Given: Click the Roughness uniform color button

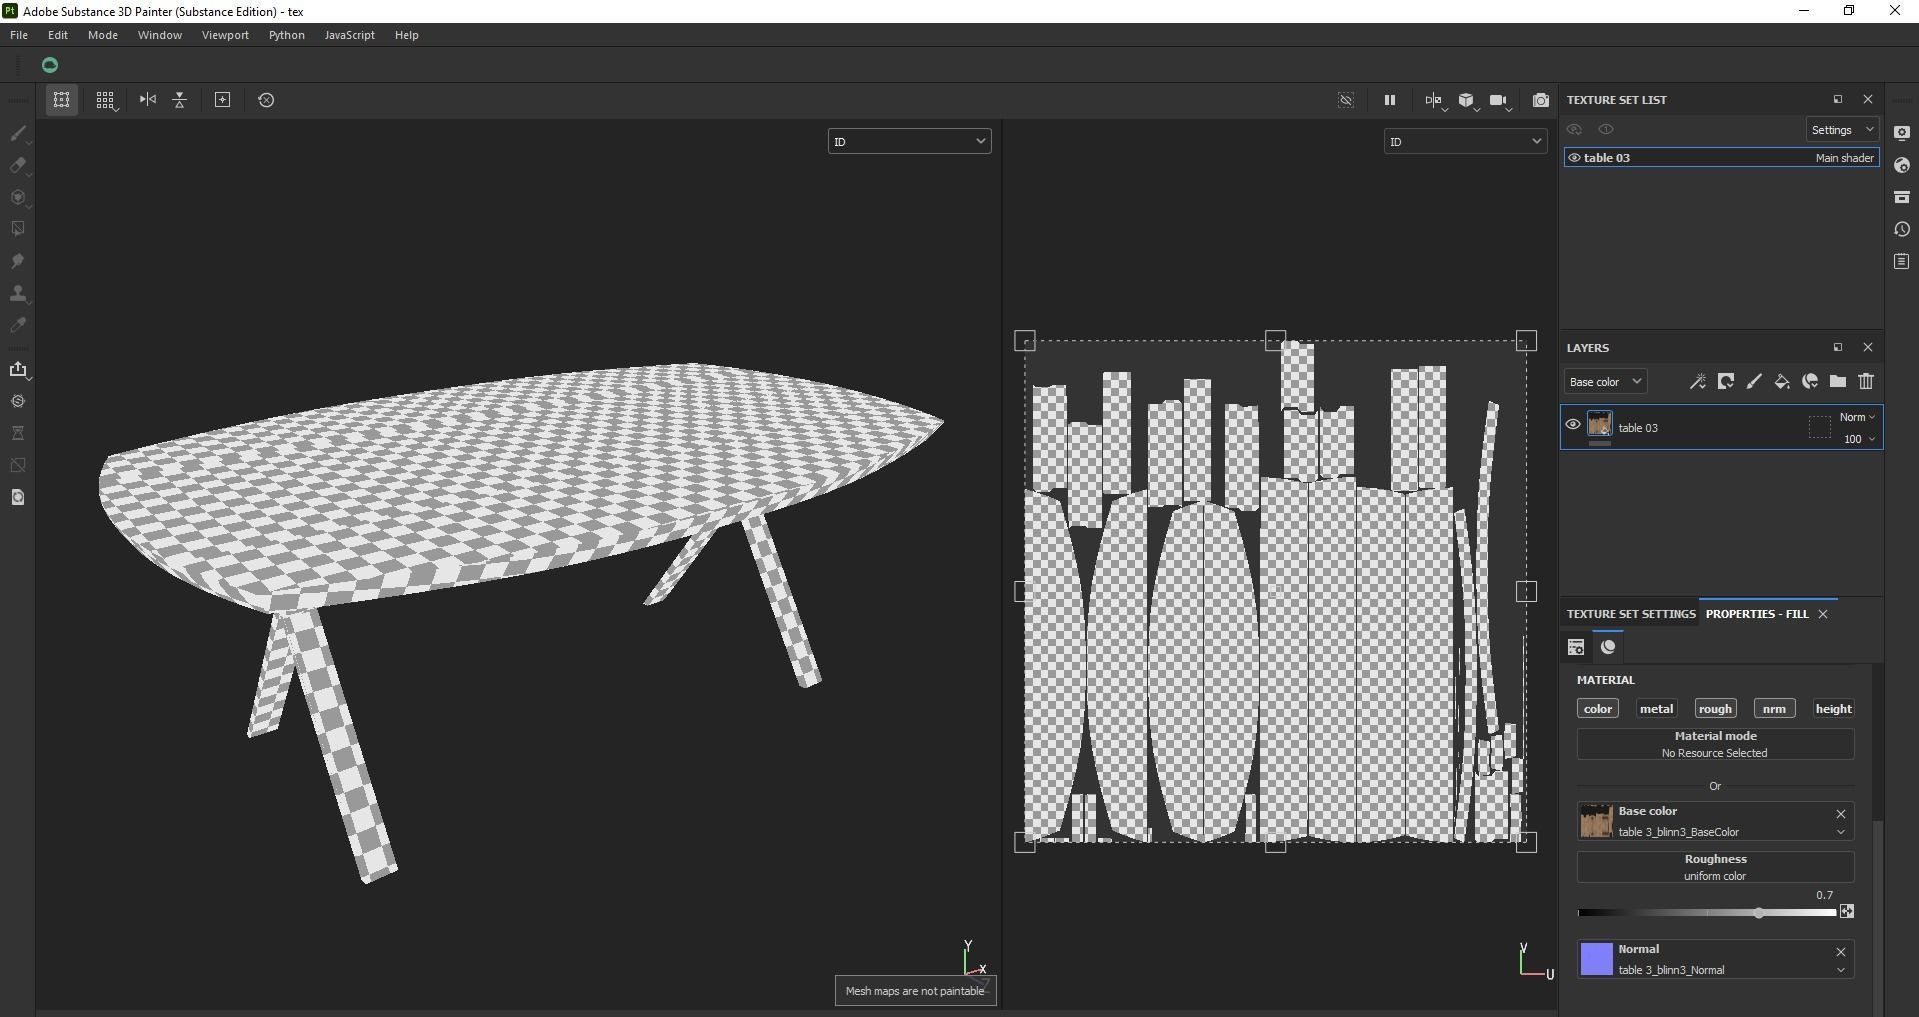Looking at the screenshot, I should [1715, 867].
